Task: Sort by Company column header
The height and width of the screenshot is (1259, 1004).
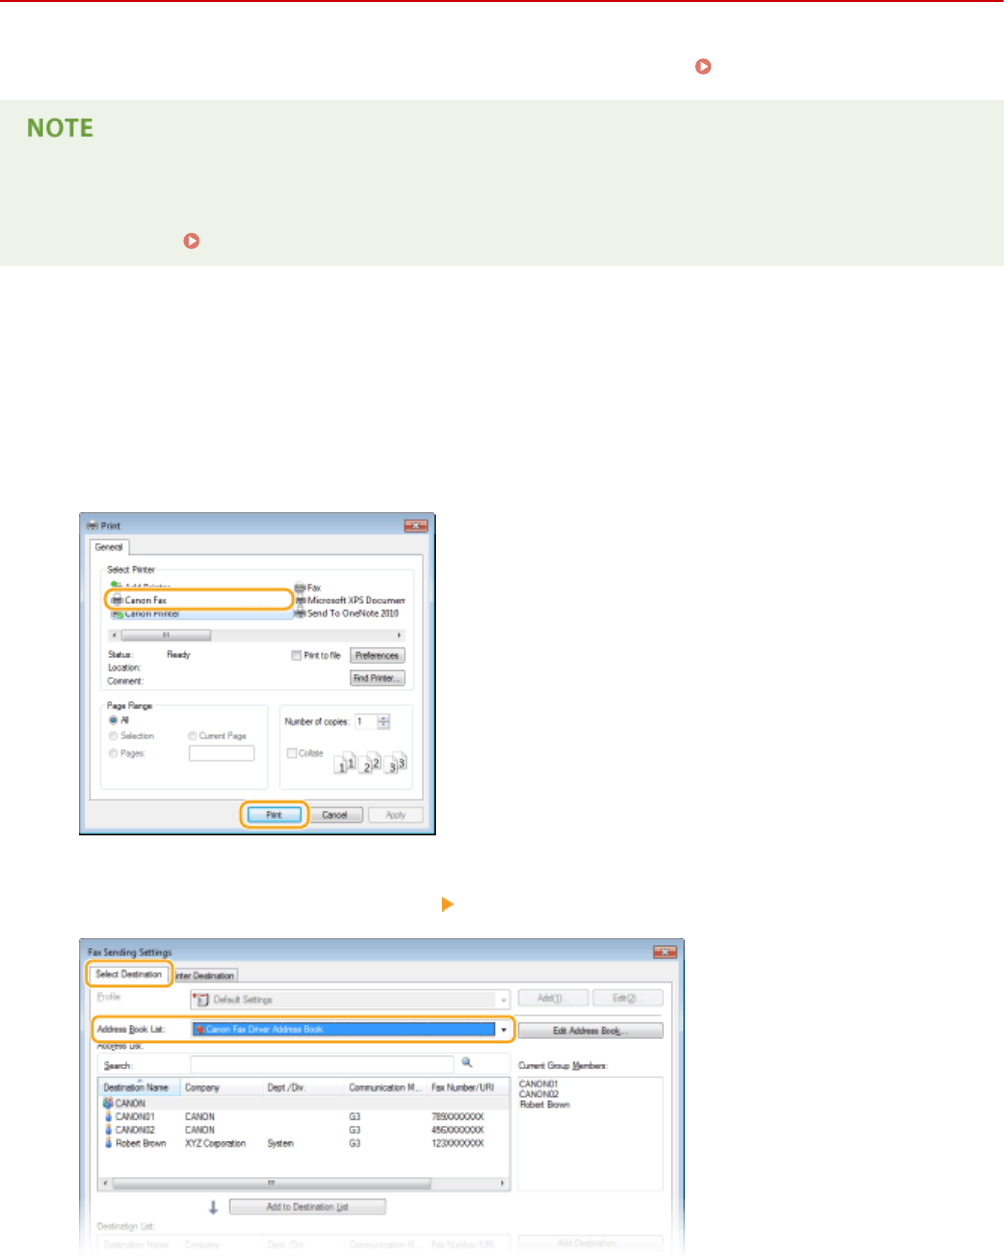Action: pyautogui.click(x=222, y=1087)
